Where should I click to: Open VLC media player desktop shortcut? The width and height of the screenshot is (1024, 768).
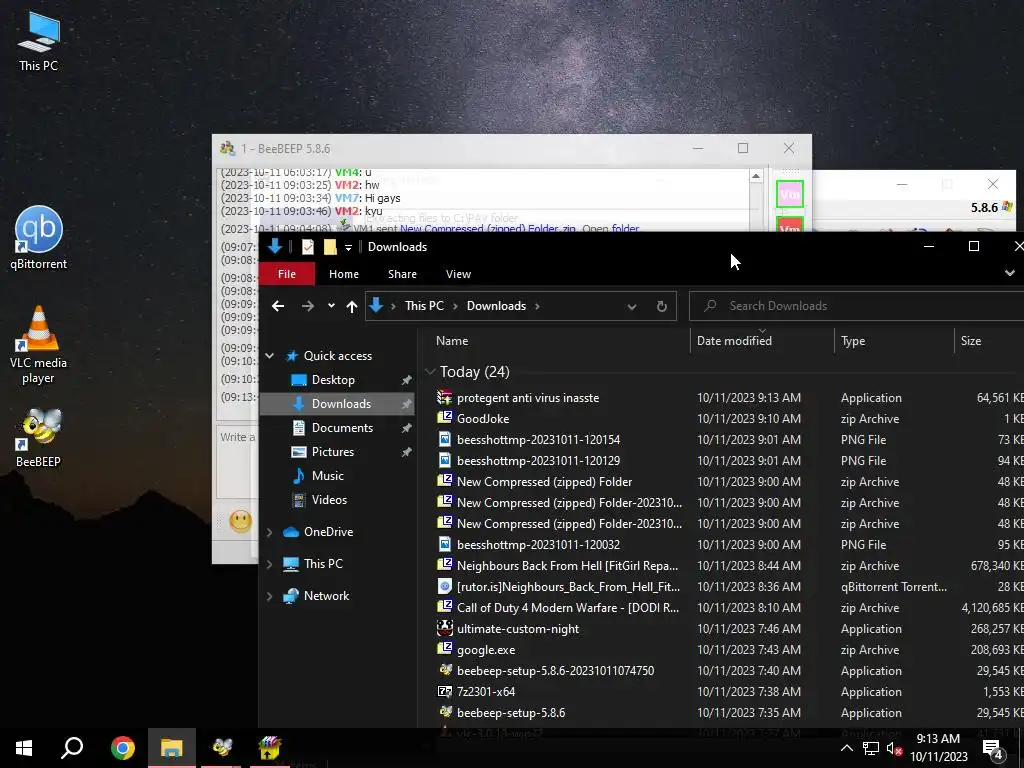(39, 345)
